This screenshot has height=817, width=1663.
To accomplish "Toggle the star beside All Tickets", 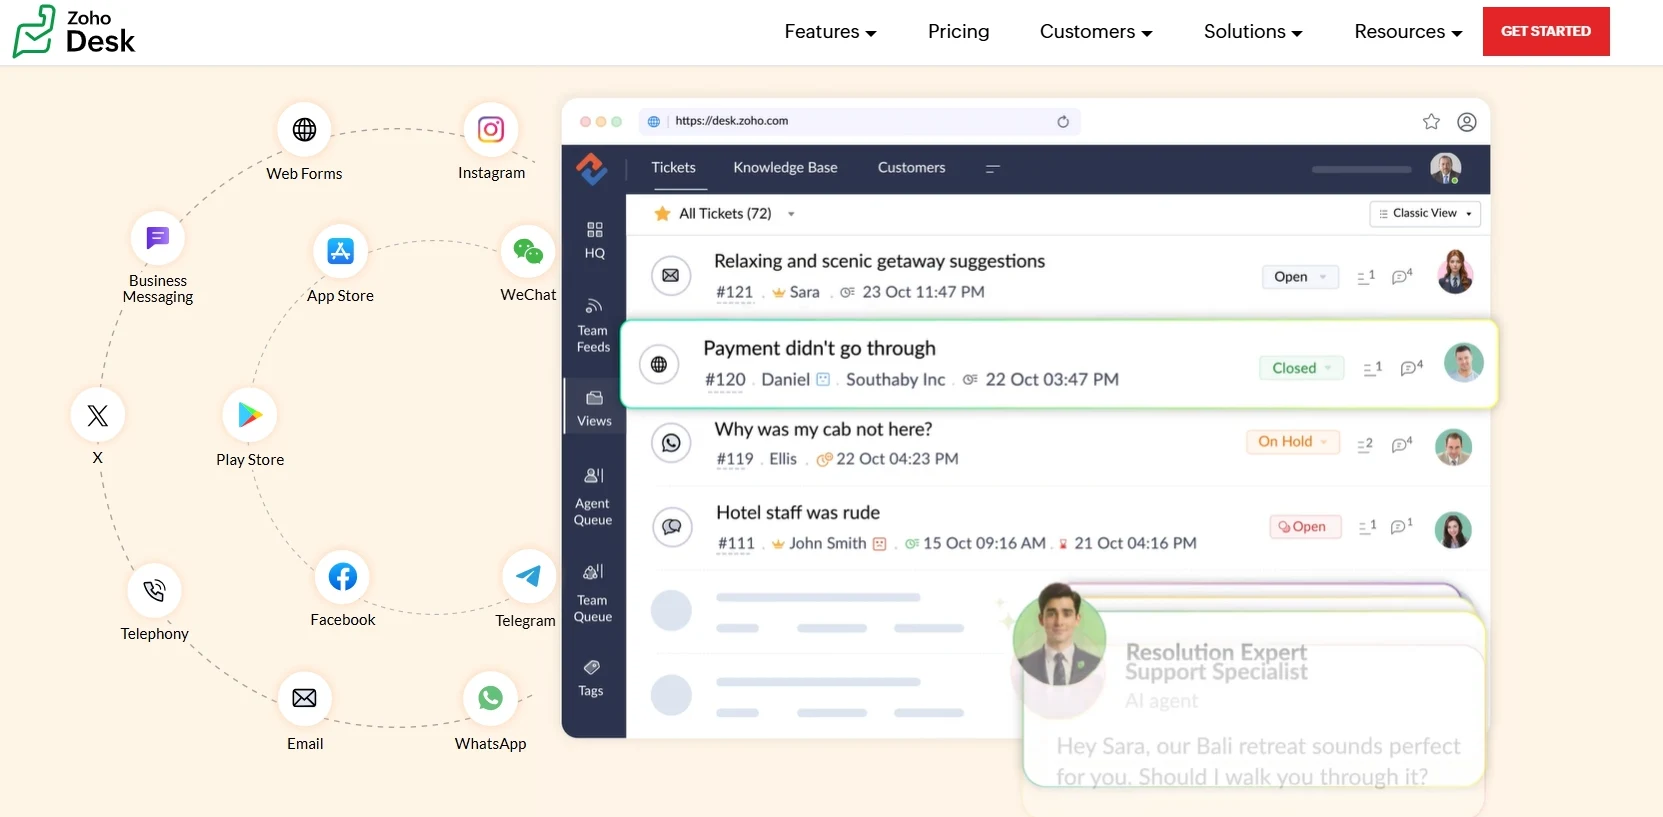I will pyautogui.click(x=662, y=214).
